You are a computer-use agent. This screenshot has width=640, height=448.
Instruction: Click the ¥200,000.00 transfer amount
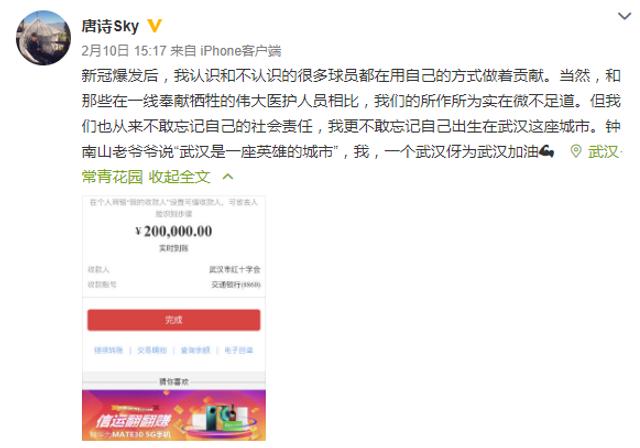(x=174, y=231)
